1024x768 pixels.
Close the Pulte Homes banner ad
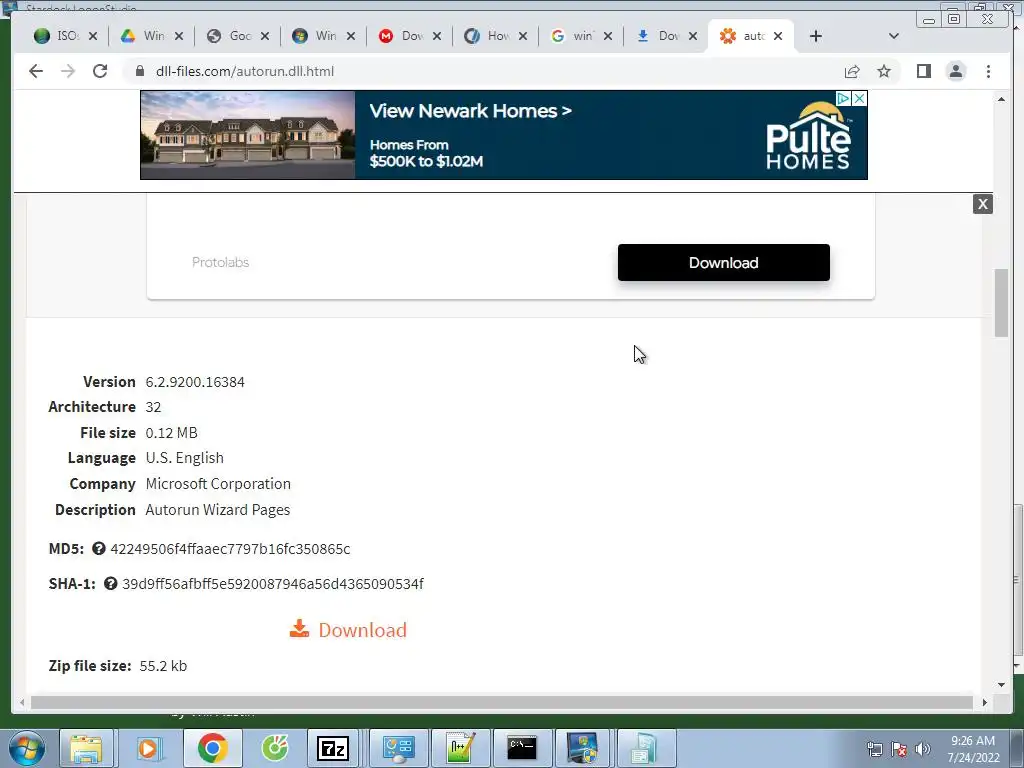point(859,98)
